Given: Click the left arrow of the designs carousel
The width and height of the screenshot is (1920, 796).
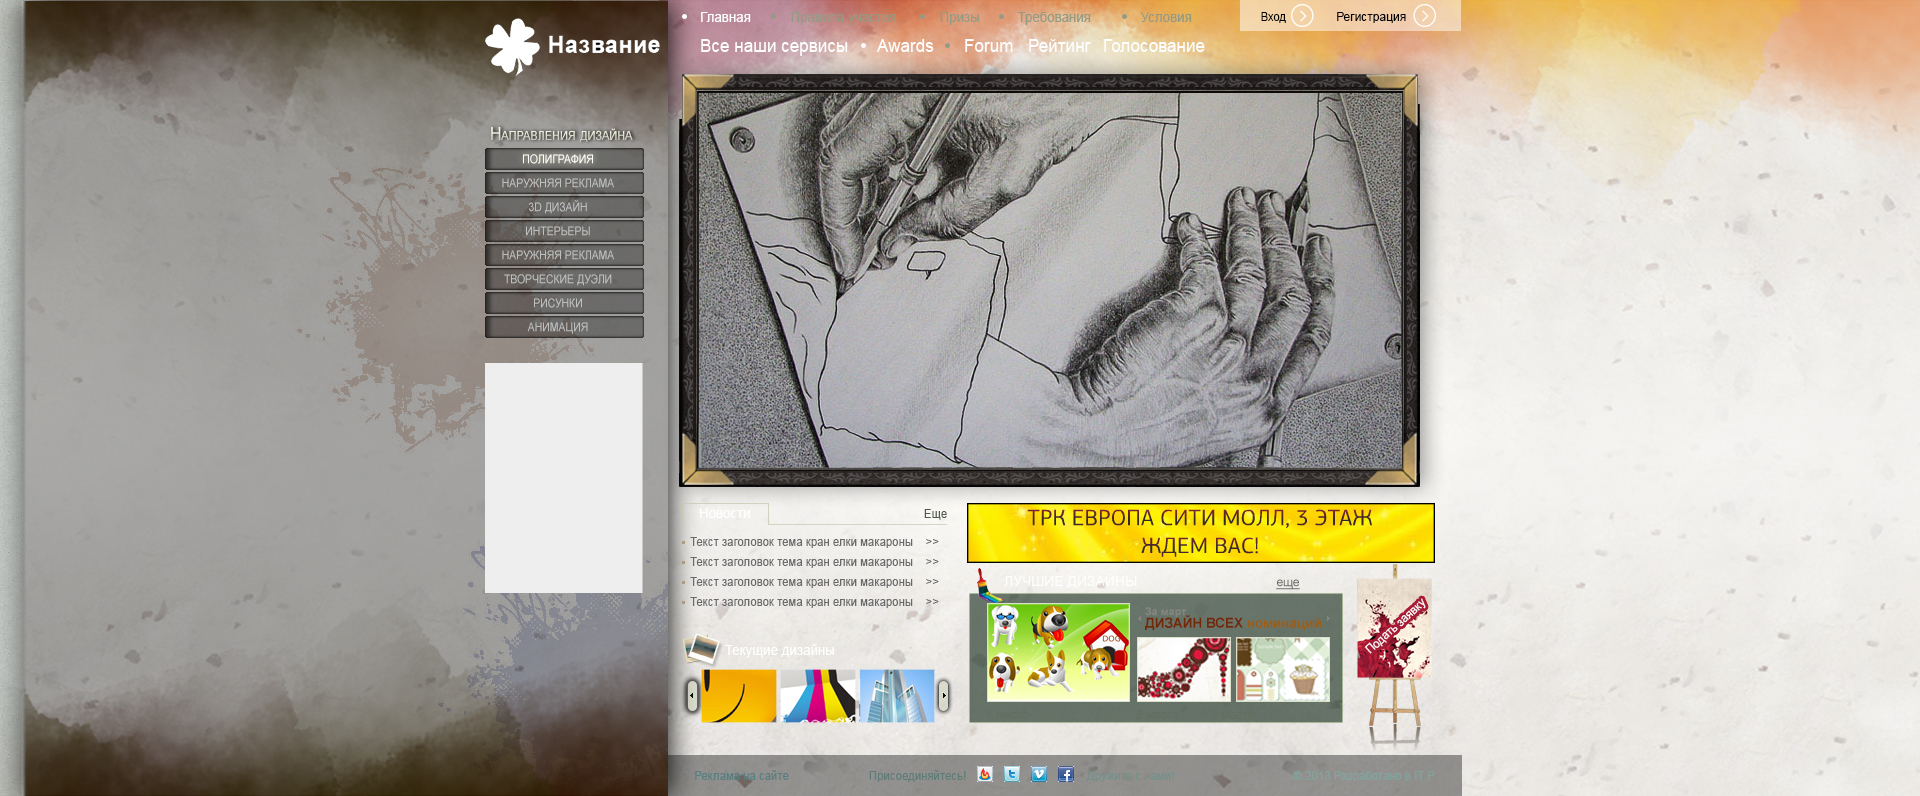Looking at the screenshot, I should tap(692, 695).
